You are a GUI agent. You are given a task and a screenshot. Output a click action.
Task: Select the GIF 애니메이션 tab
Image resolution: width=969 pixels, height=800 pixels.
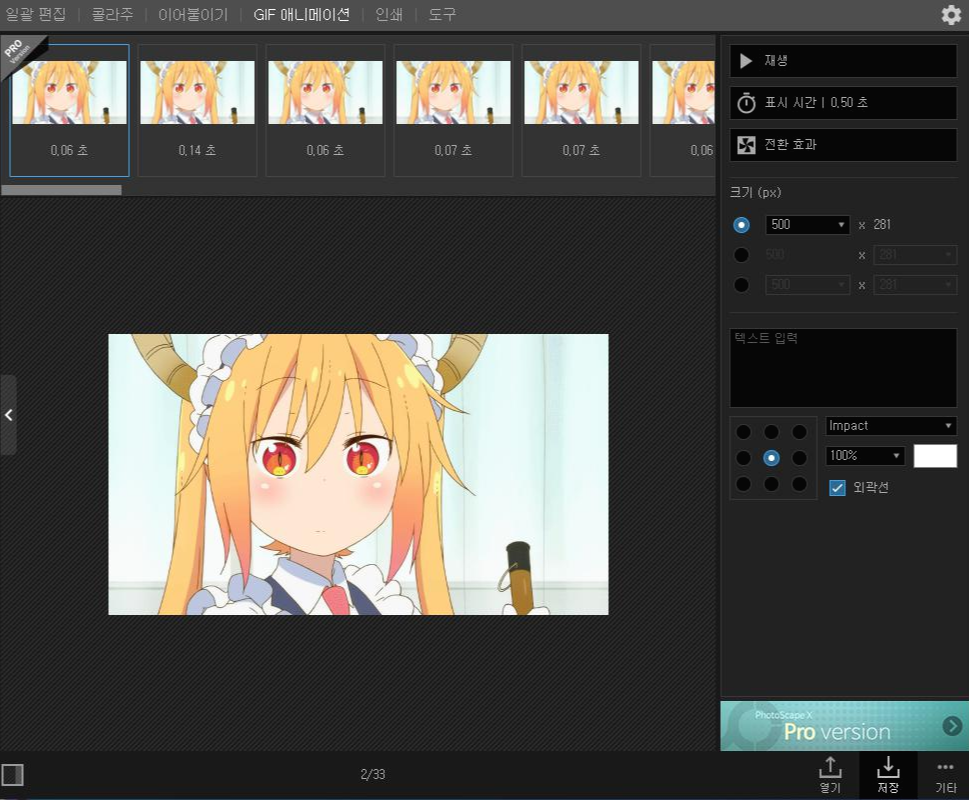click(x=302, y=14)
